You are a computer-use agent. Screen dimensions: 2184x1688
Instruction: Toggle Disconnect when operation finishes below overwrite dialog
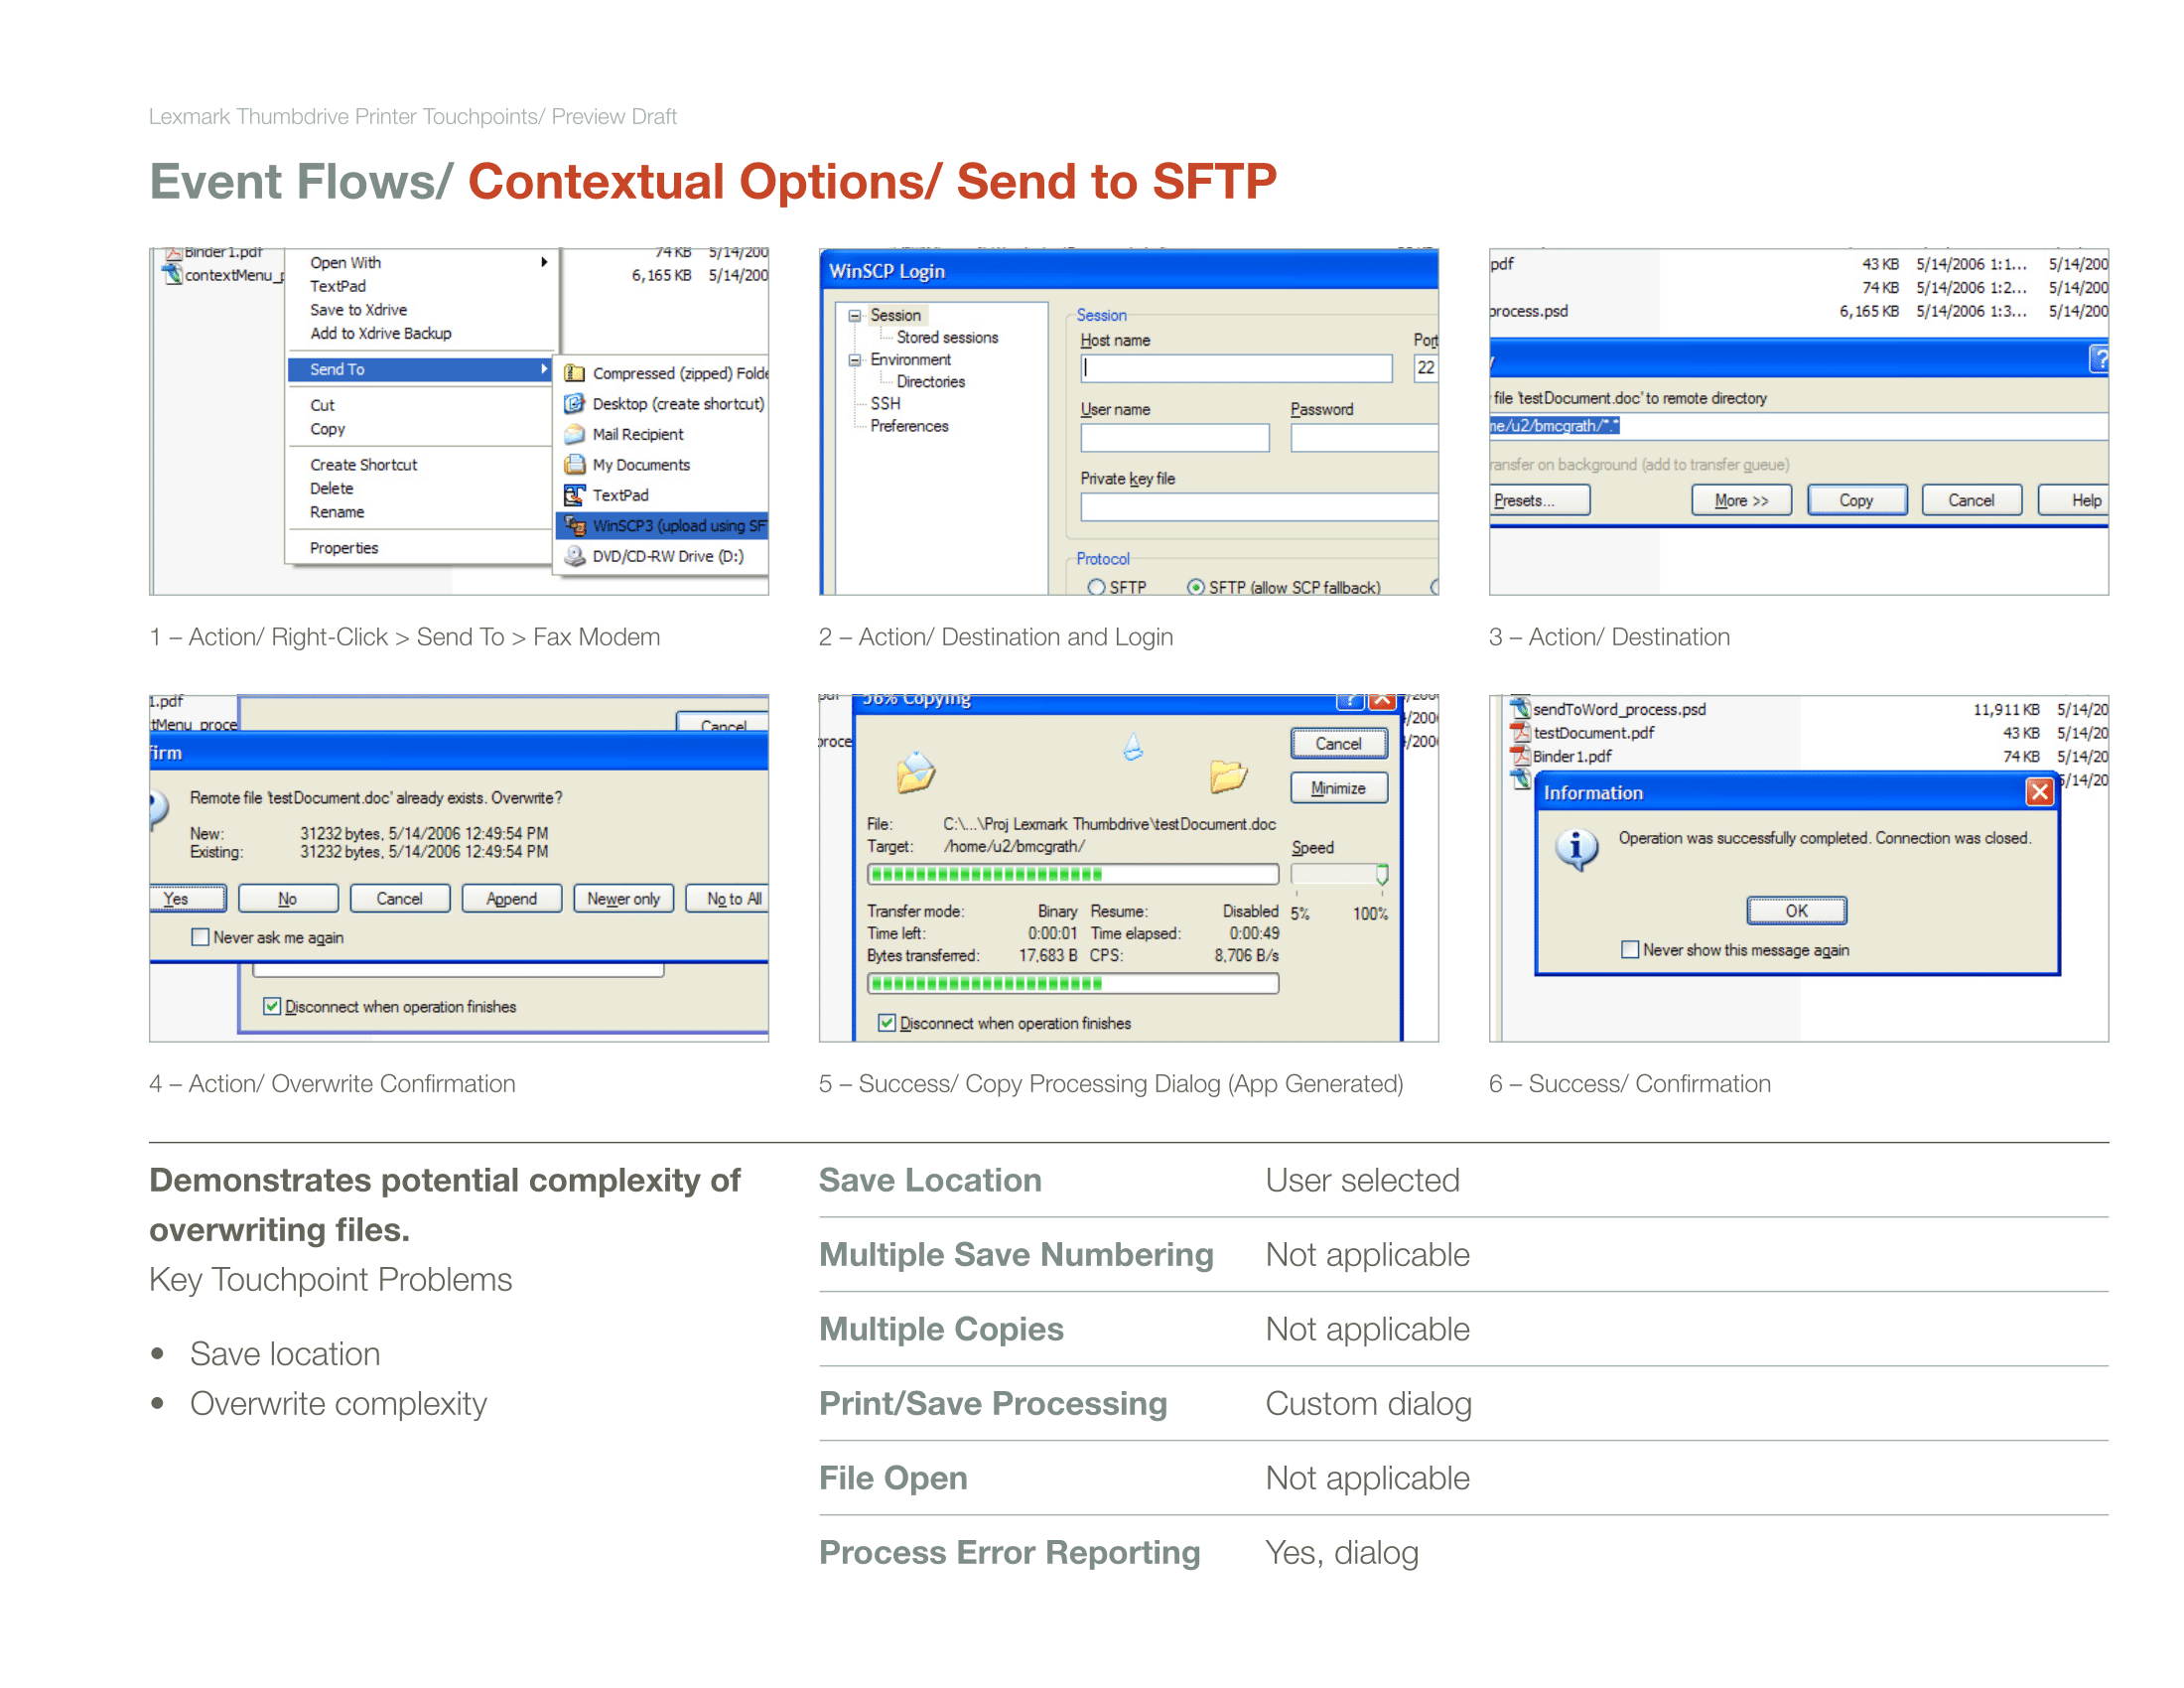tap(272, 1006)
